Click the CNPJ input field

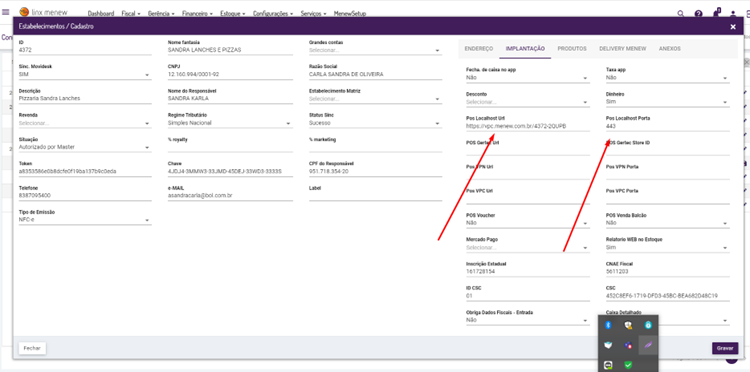click(231, 75)
